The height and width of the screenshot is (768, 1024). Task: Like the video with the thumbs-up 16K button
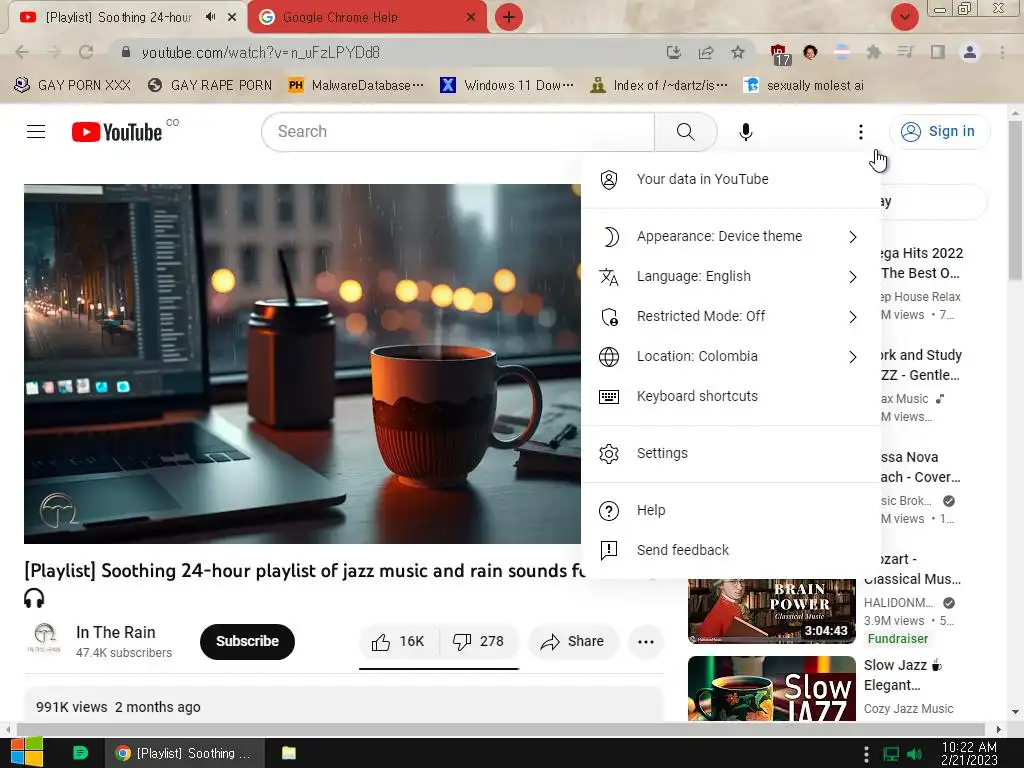coord(398,641)
